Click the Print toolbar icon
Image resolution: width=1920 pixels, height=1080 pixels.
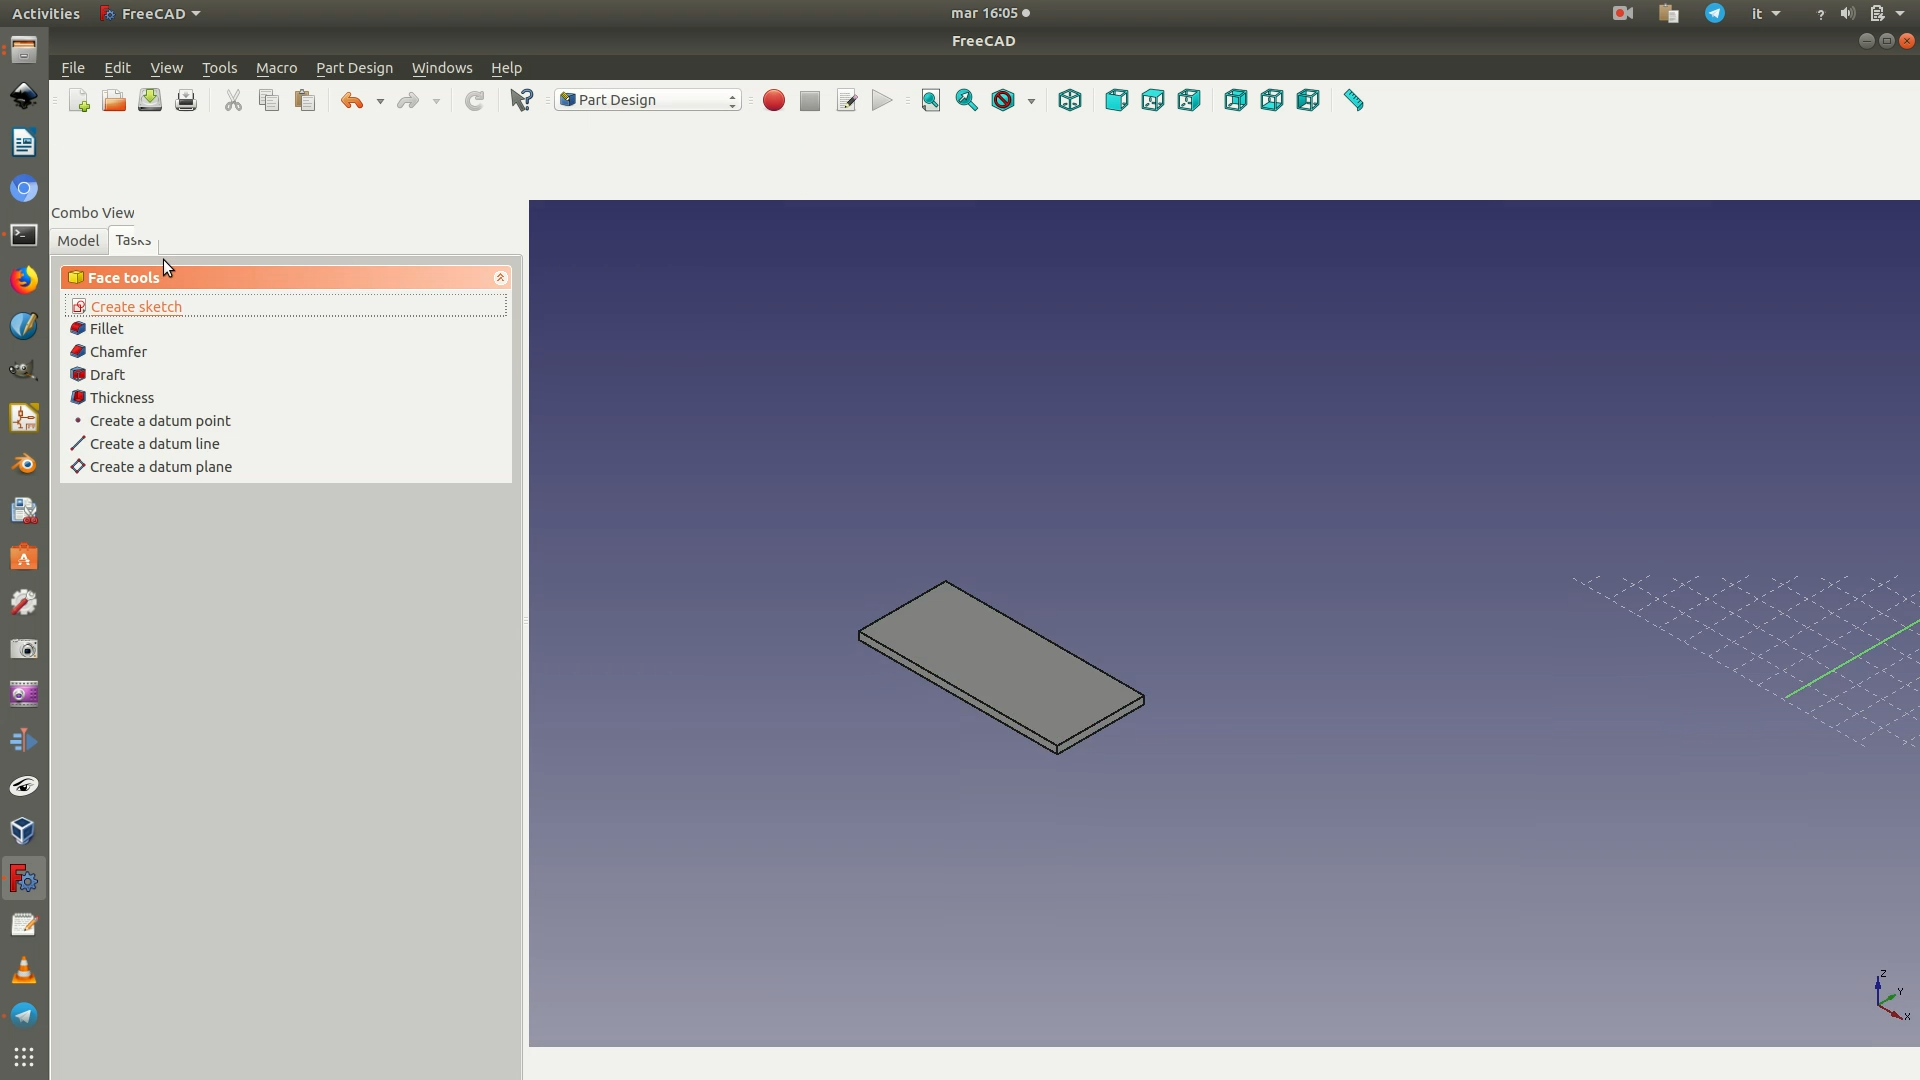[186, 100]
